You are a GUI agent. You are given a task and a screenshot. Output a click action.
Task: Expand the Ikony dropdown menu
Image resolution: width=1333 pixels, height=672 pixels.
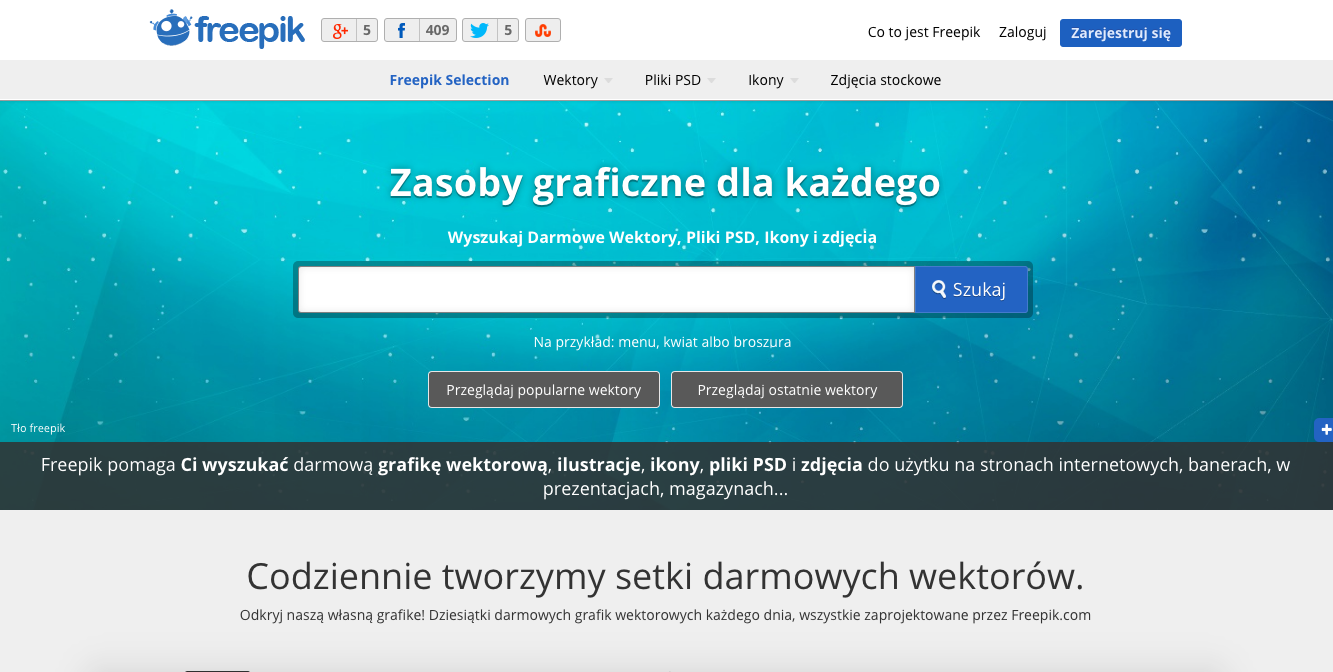click(x=772, y=80)
